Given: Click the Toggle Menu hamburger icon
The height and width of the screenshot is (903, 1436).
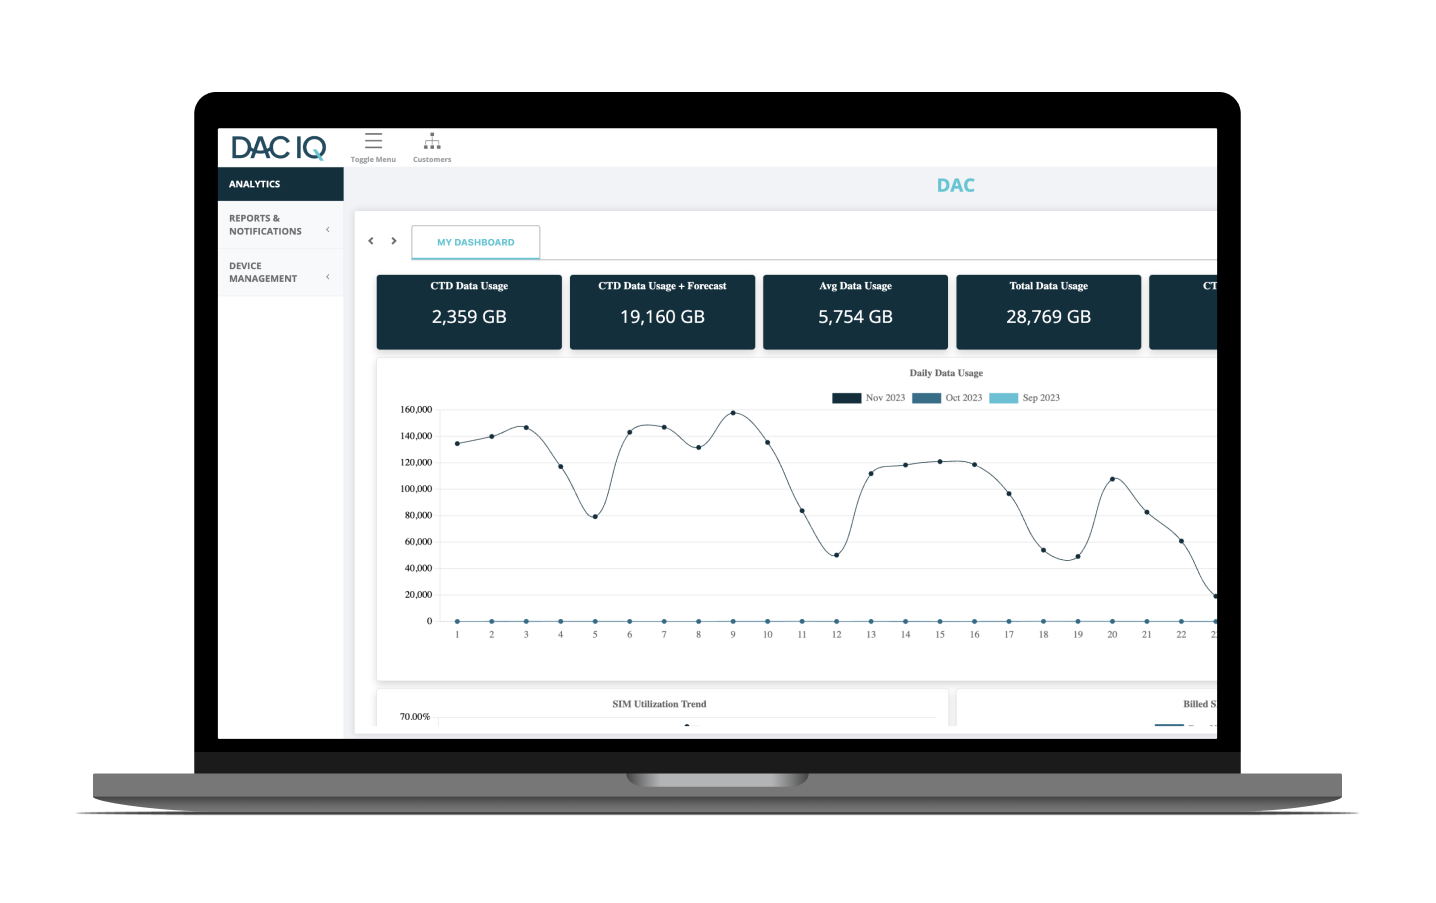Looking at the screenshot, I should tap(373, 142).
